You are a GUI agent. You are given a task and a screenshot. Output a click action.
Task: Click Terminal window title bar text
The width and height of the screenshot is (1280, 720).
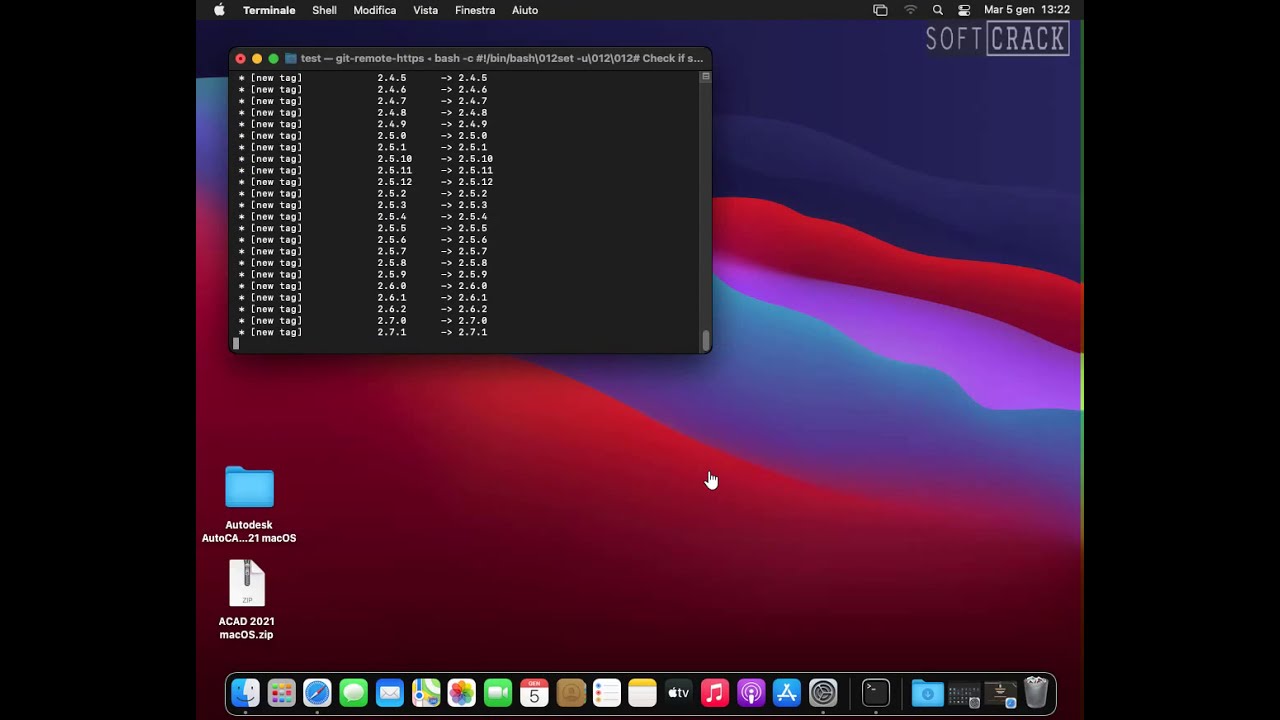tap(502, 58)
